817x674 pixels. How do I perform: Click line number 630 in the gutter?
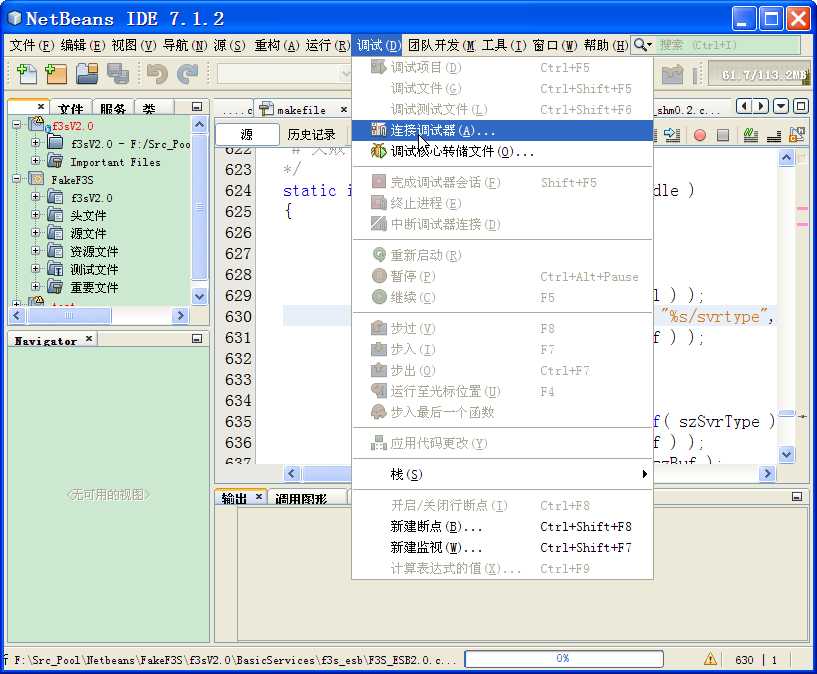[238, 316]
